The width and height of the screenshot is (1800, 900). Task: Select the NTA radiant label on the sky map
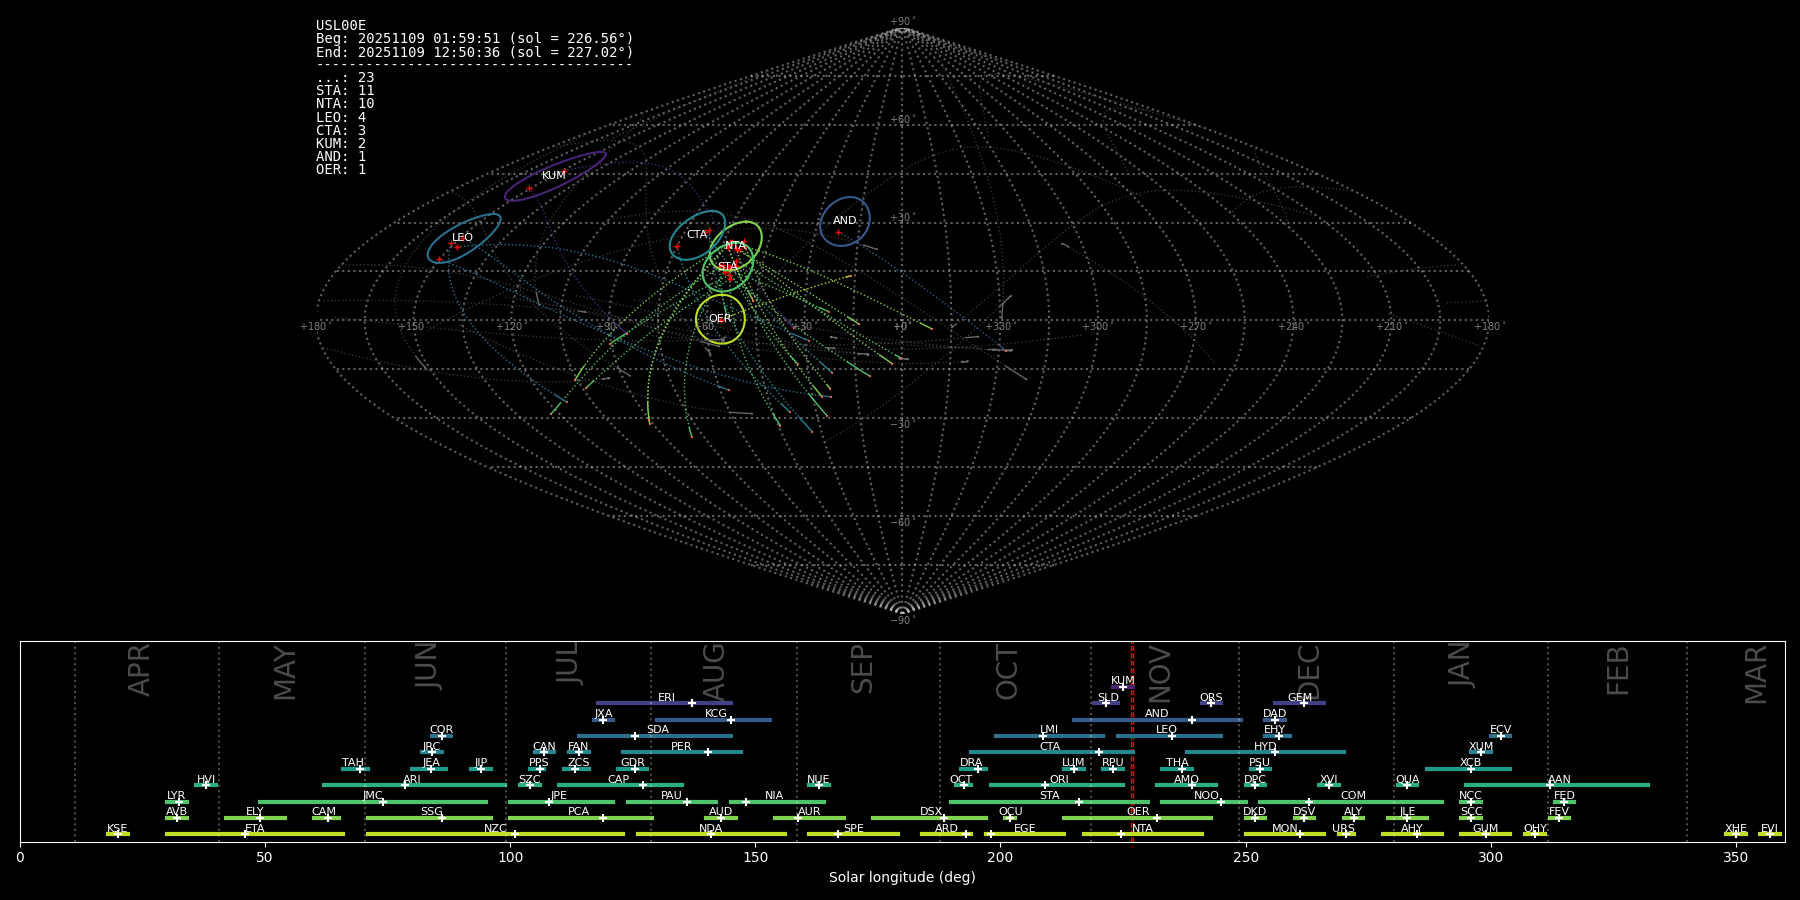[735, 246]
